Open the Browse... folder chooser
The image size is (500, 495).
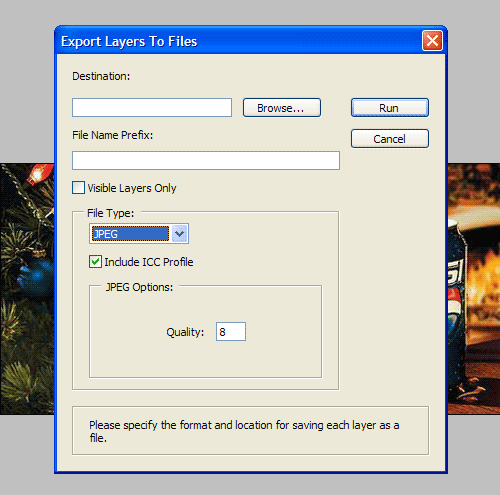coord(282,107)
